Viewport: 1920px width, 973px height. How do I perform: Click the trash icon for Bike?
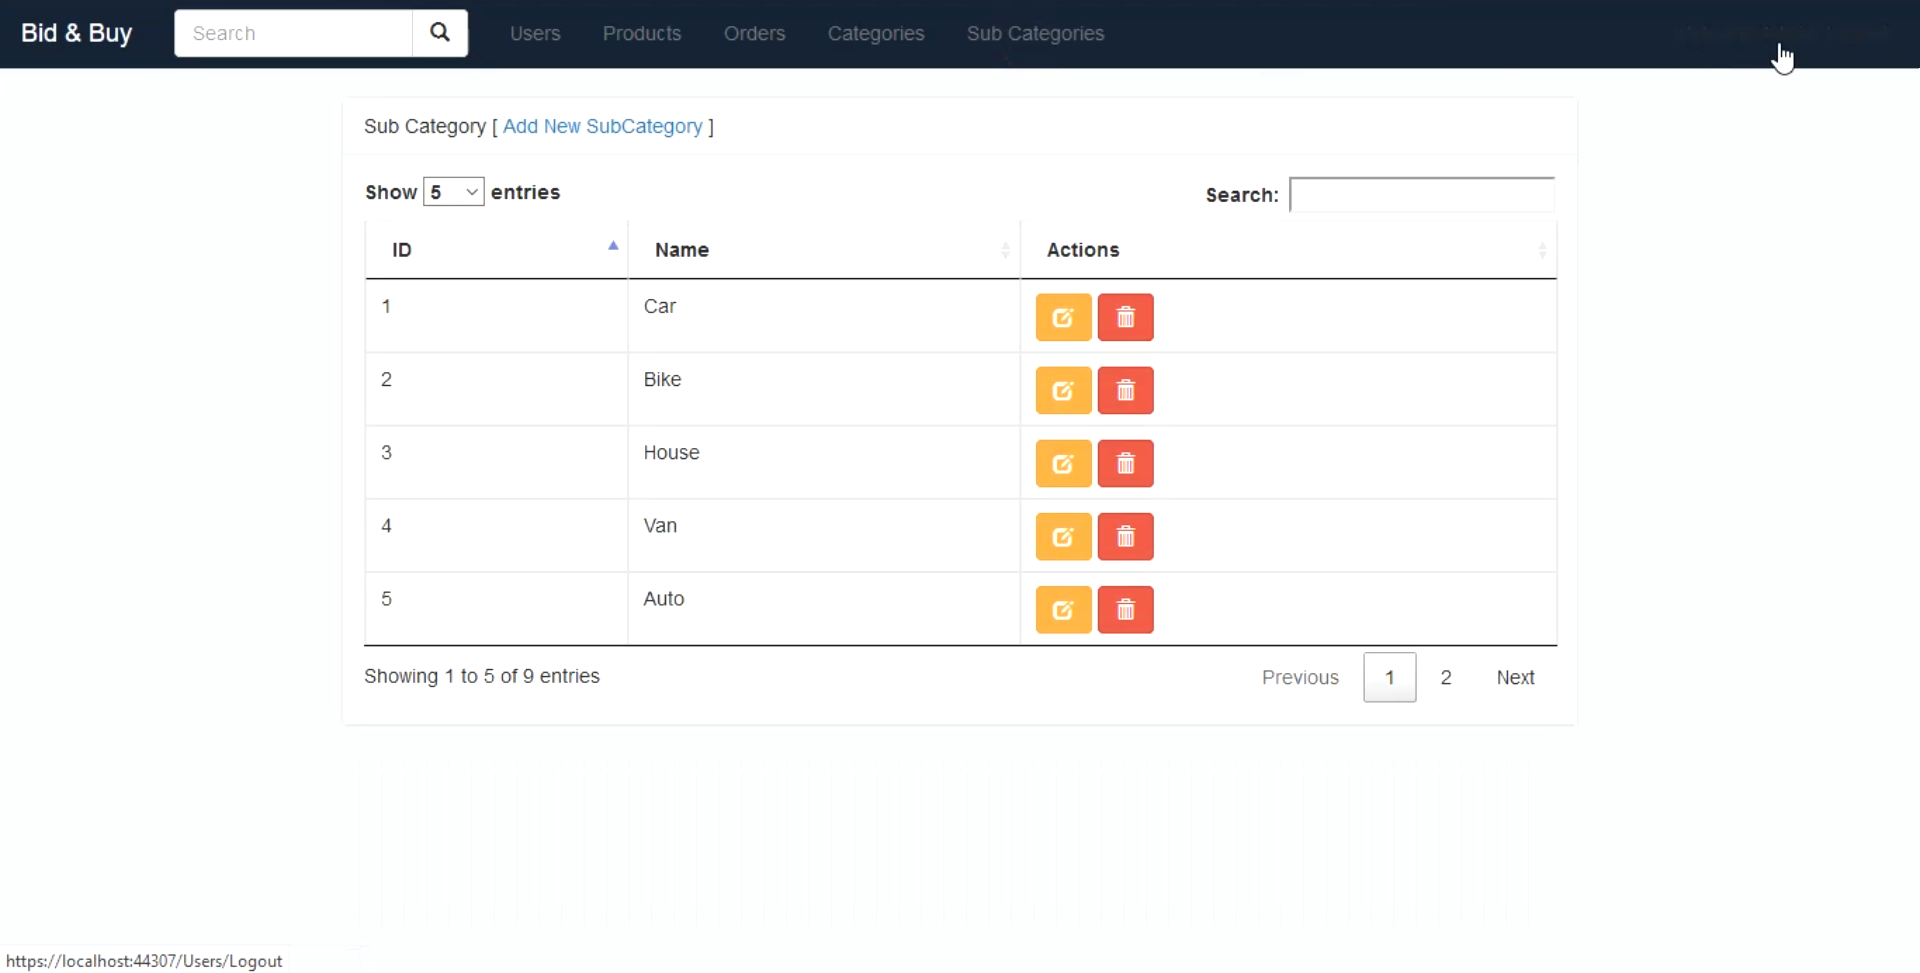point(1125,391)
